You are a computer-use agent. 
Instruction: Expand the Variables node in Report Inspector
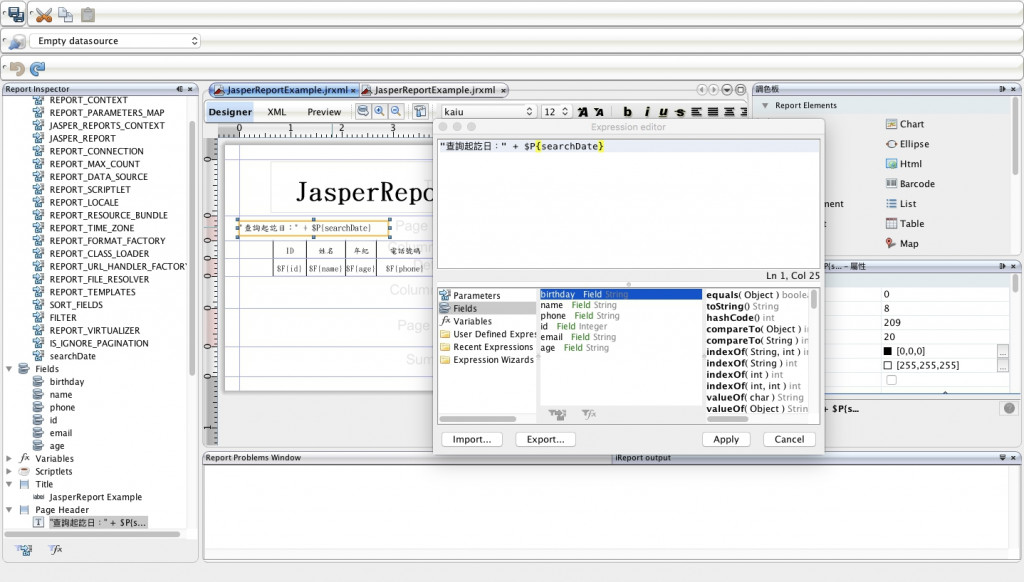click(9, 459)
